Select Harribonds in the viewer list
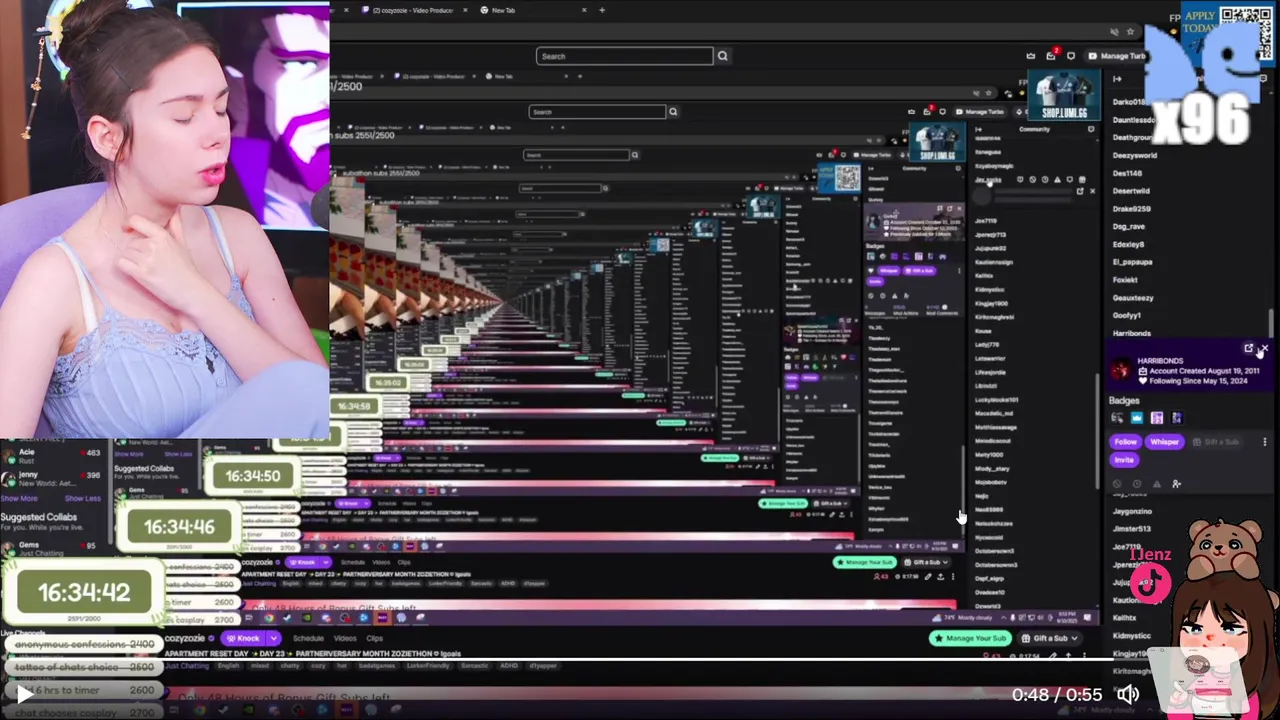 tap(1132, 333)
